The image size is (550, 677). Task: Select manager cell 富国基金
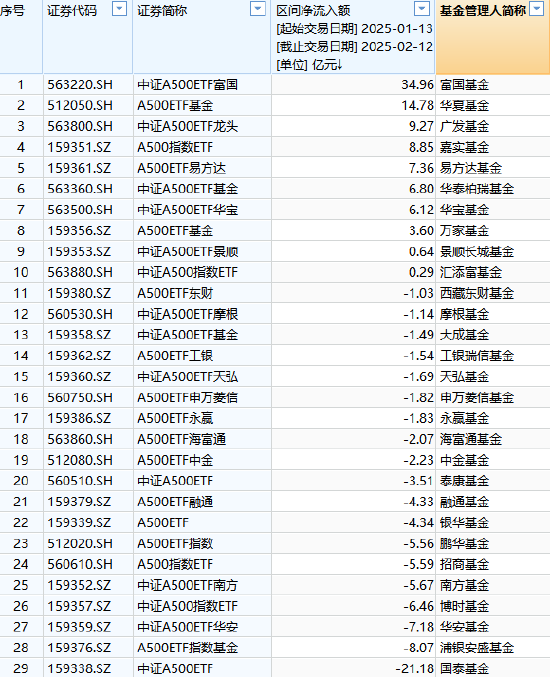[x=493, y=85]
